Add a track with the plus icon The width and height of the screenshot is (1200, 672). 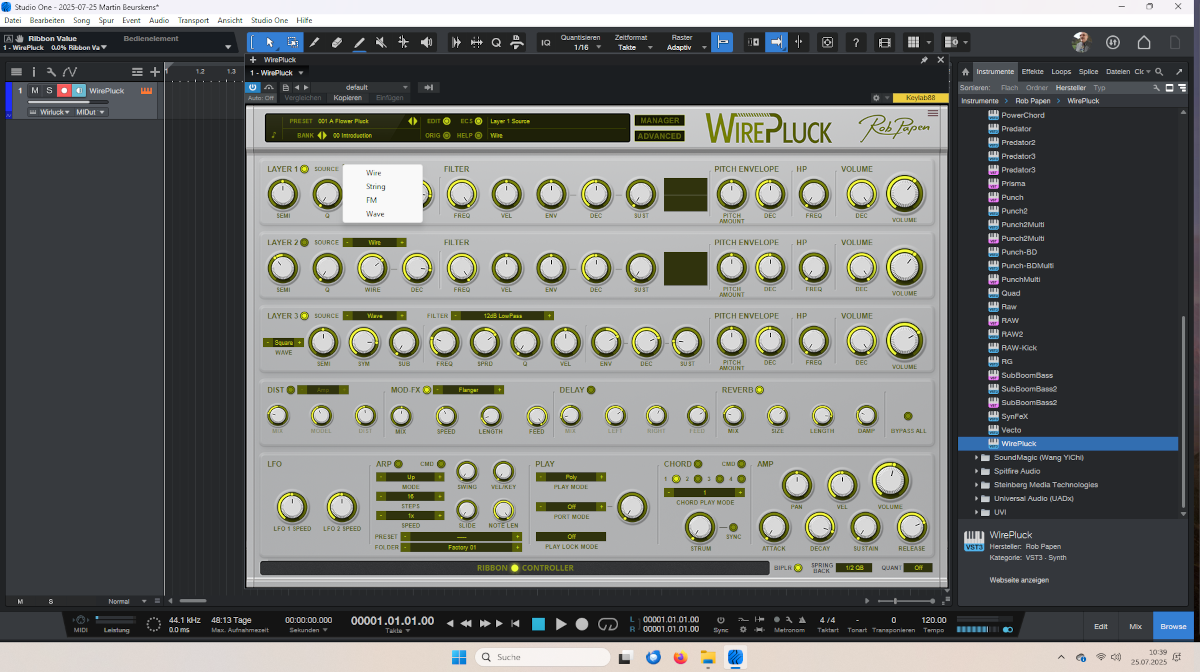[x=154, y=71]
